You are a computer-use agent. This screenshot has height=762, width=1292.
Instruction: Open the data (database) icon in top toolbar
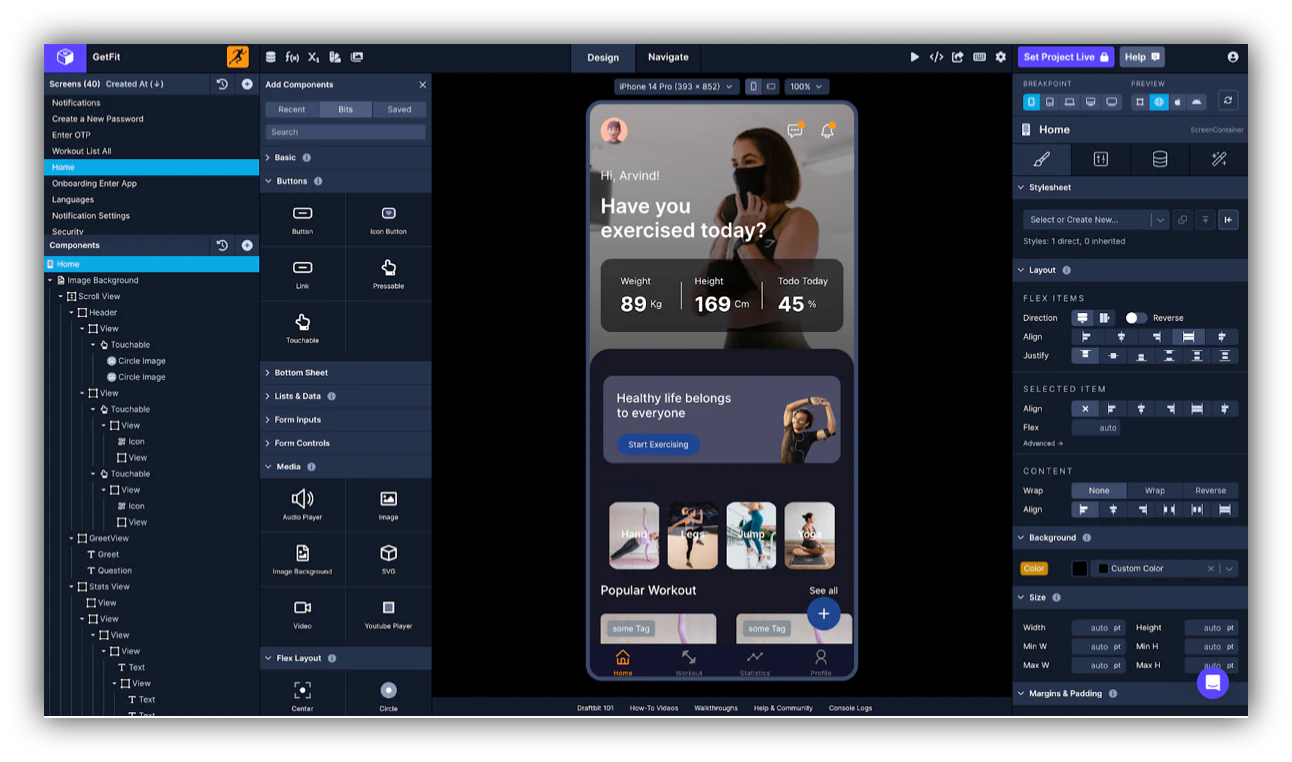tap(270, 57)
